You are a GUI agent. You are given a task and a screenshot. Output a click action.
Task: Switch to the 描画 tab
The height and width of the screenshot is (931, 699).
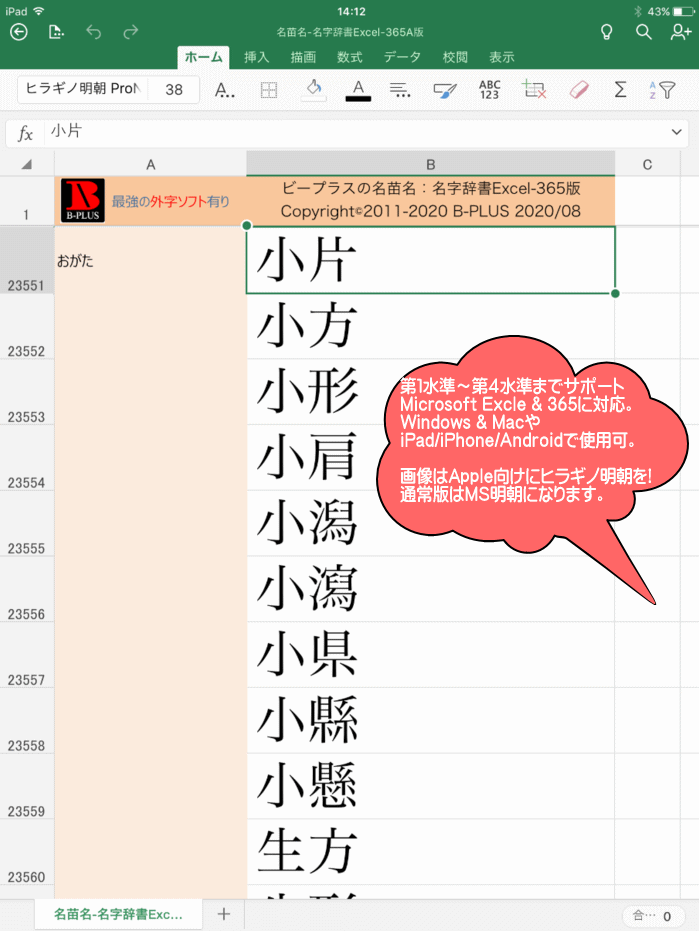coord(303,58)
